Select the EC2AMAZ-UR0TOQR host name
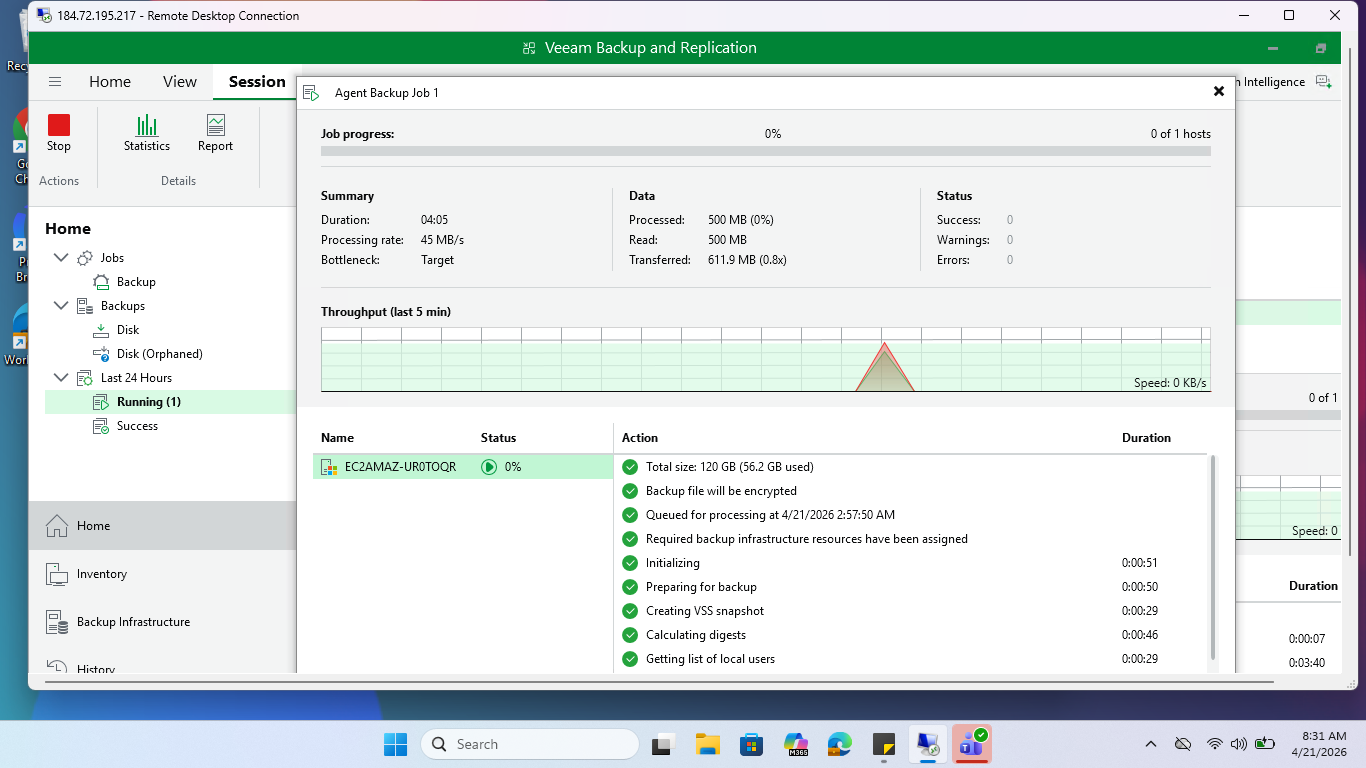This screenshot has height=768, width=1366. click(x=401, y=467)
